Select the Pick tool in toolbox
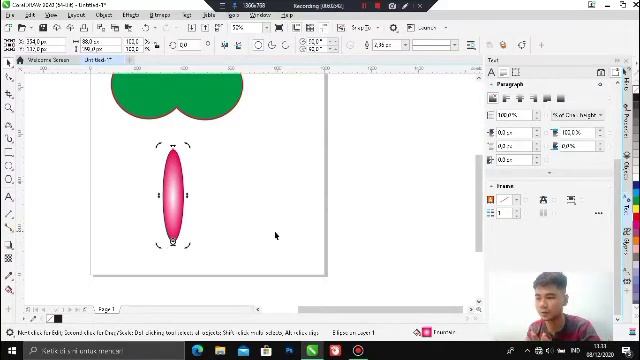640x360 pixels. [x=9, y=63]
